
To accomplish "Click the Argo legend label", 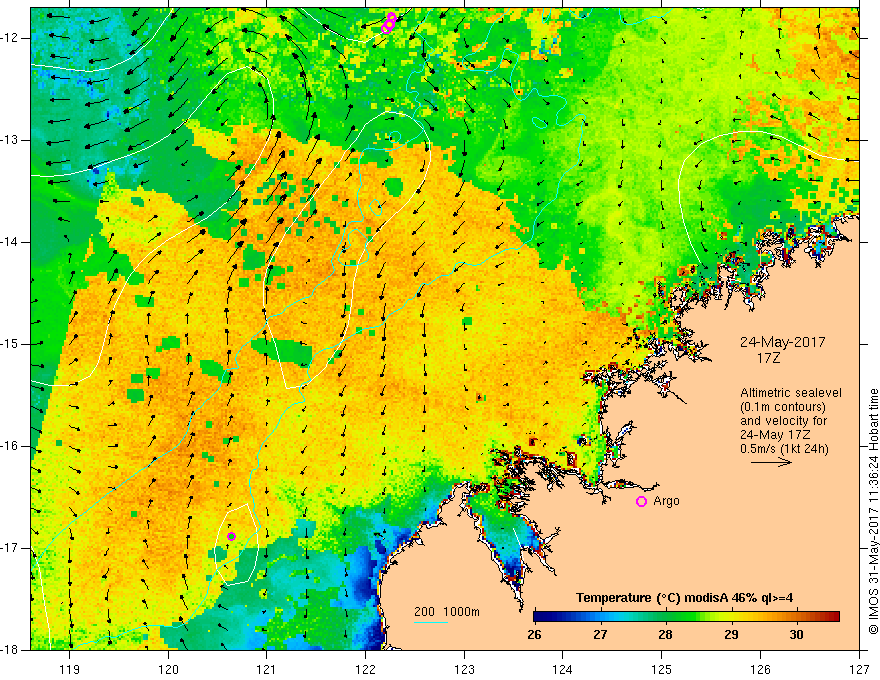I will coord(666,501).
